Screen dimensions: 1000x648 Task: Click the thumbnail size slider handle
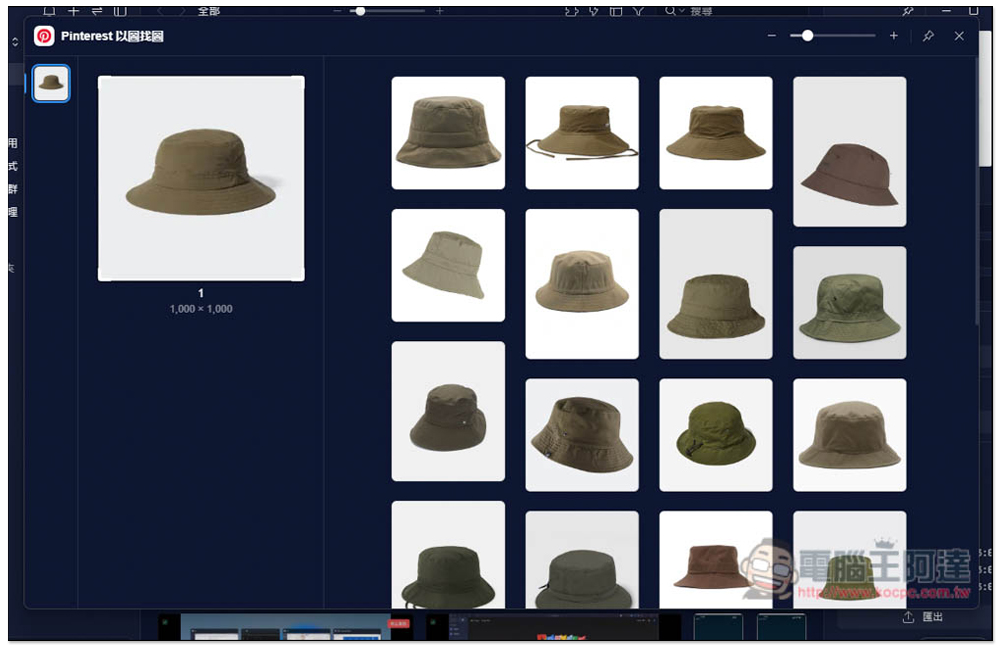(x=807, y=36)
